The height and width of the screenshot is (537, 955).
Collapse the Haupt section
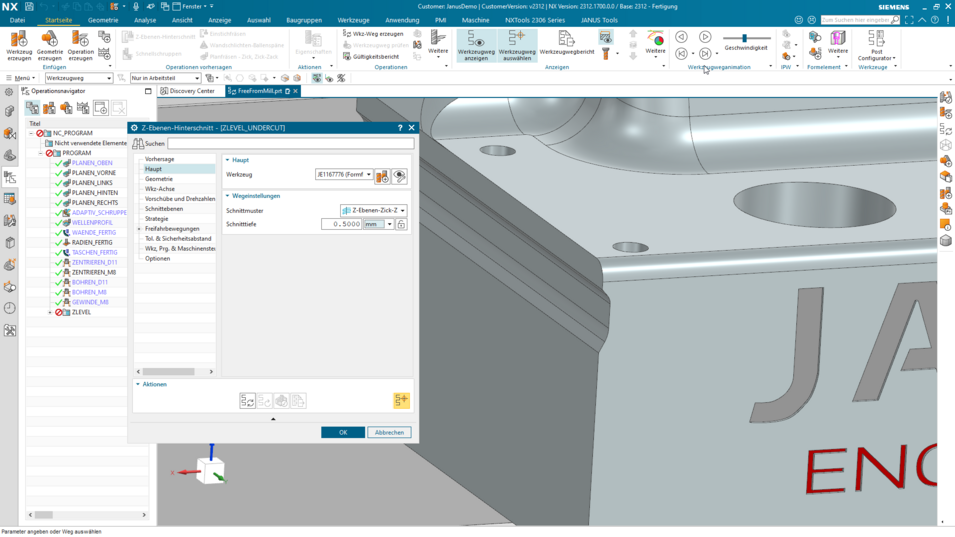[x=228, y=160]
